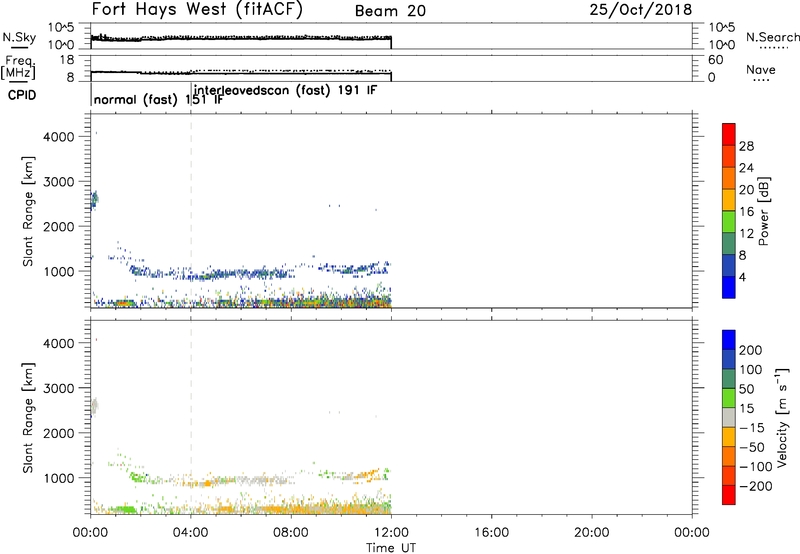
Task: Click the 'CPID' row label
Action: [22, 95]
